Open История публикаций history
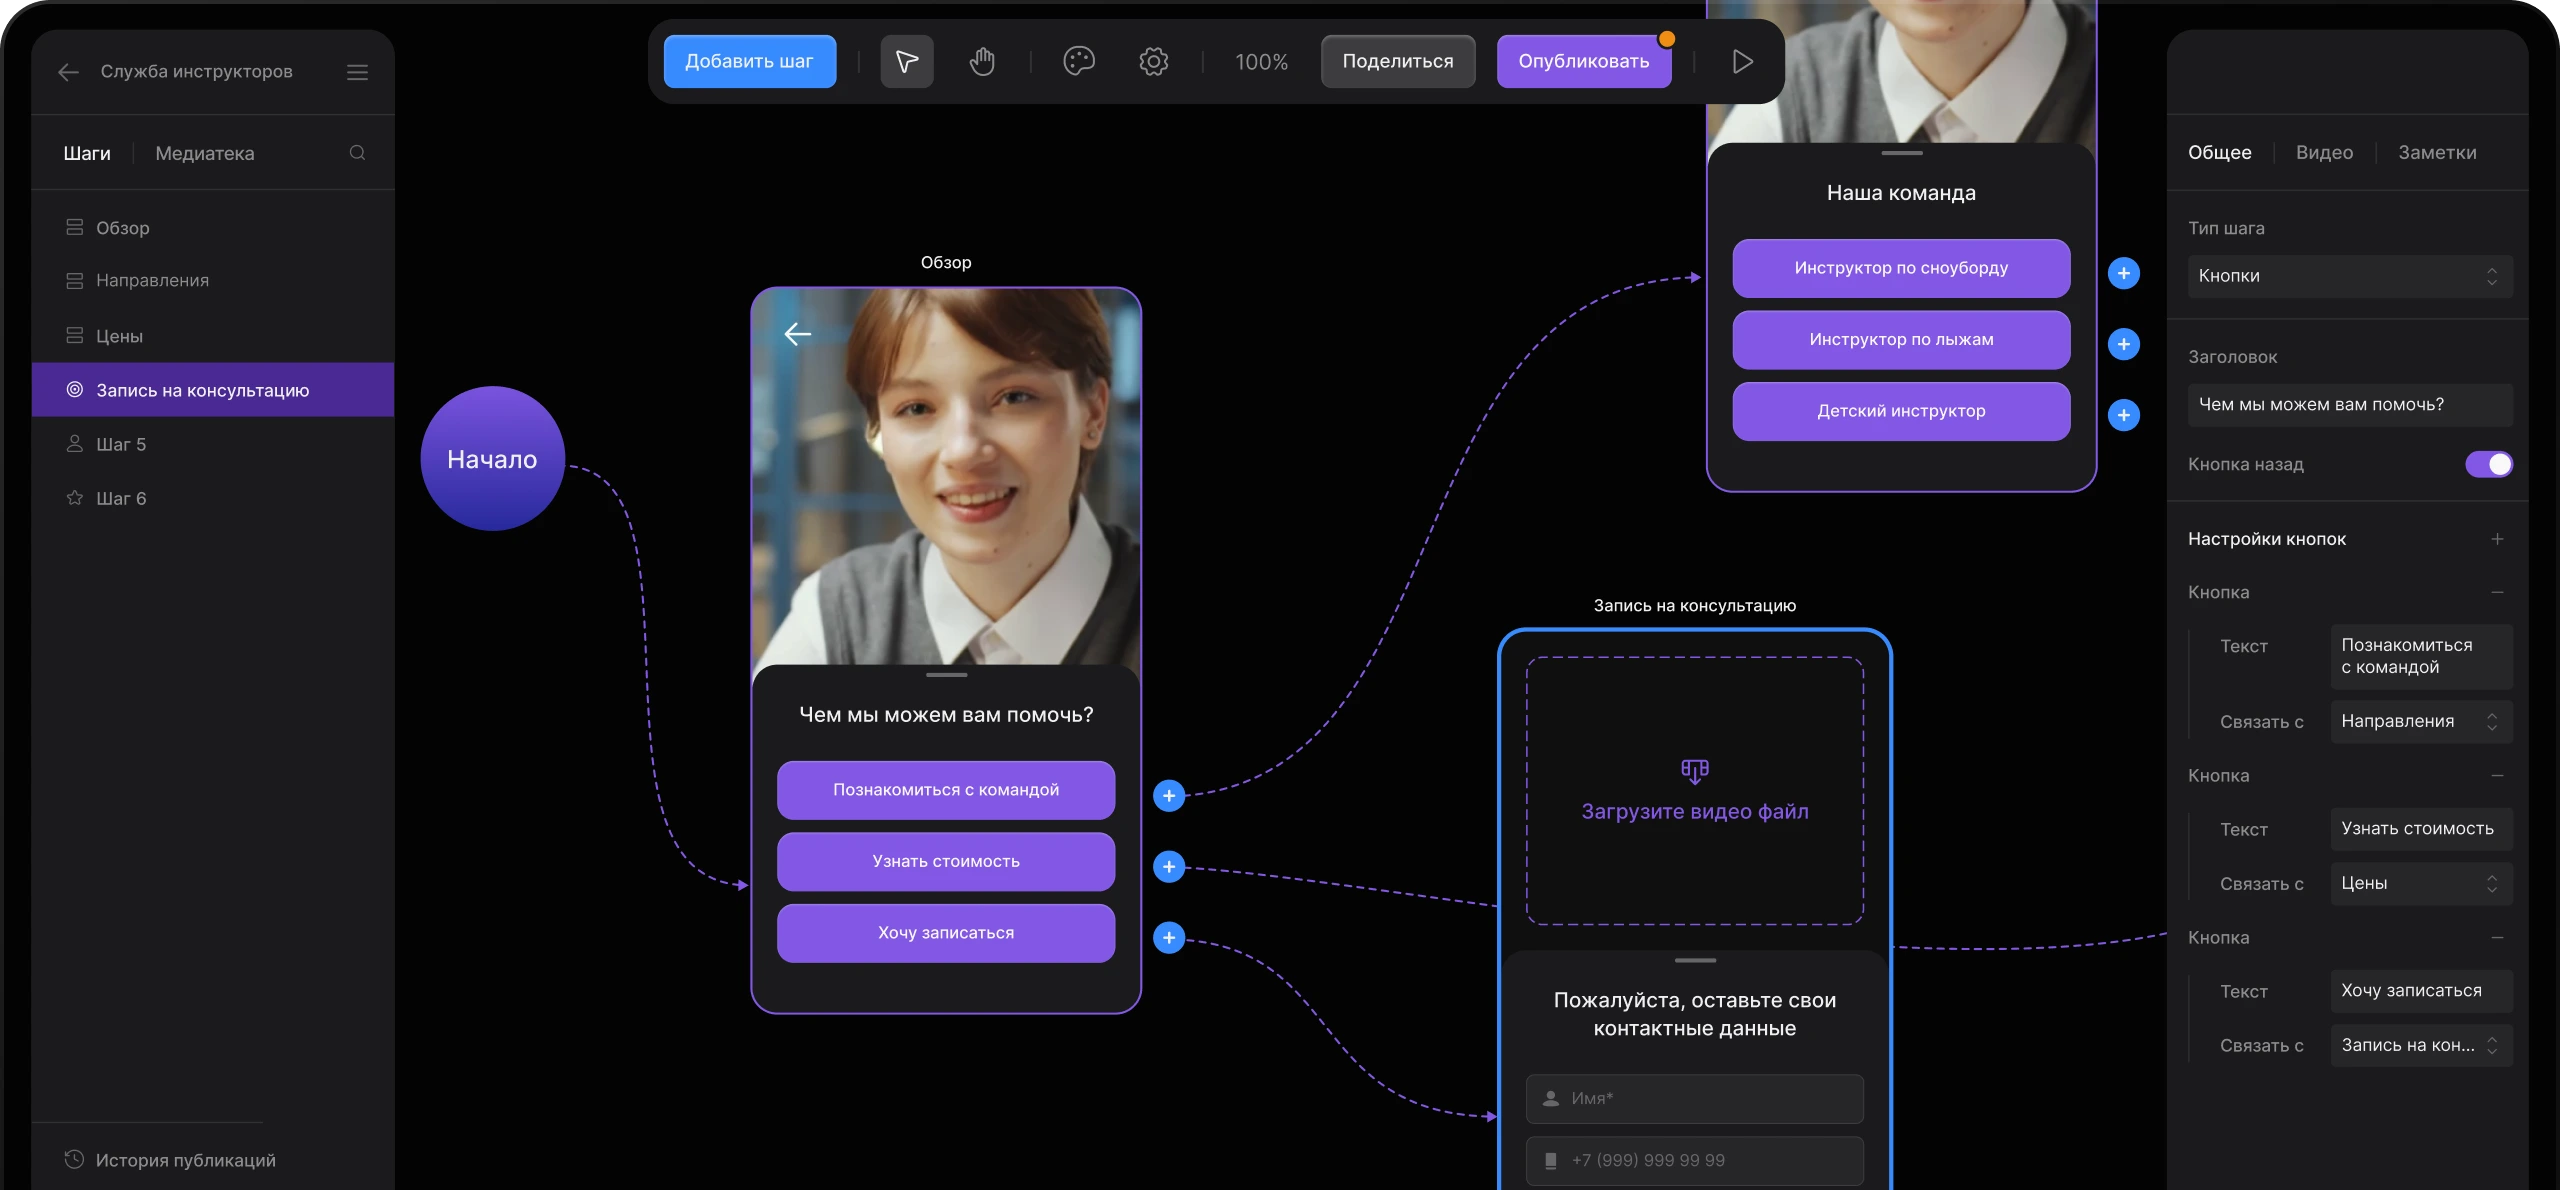 [170, 1160]
